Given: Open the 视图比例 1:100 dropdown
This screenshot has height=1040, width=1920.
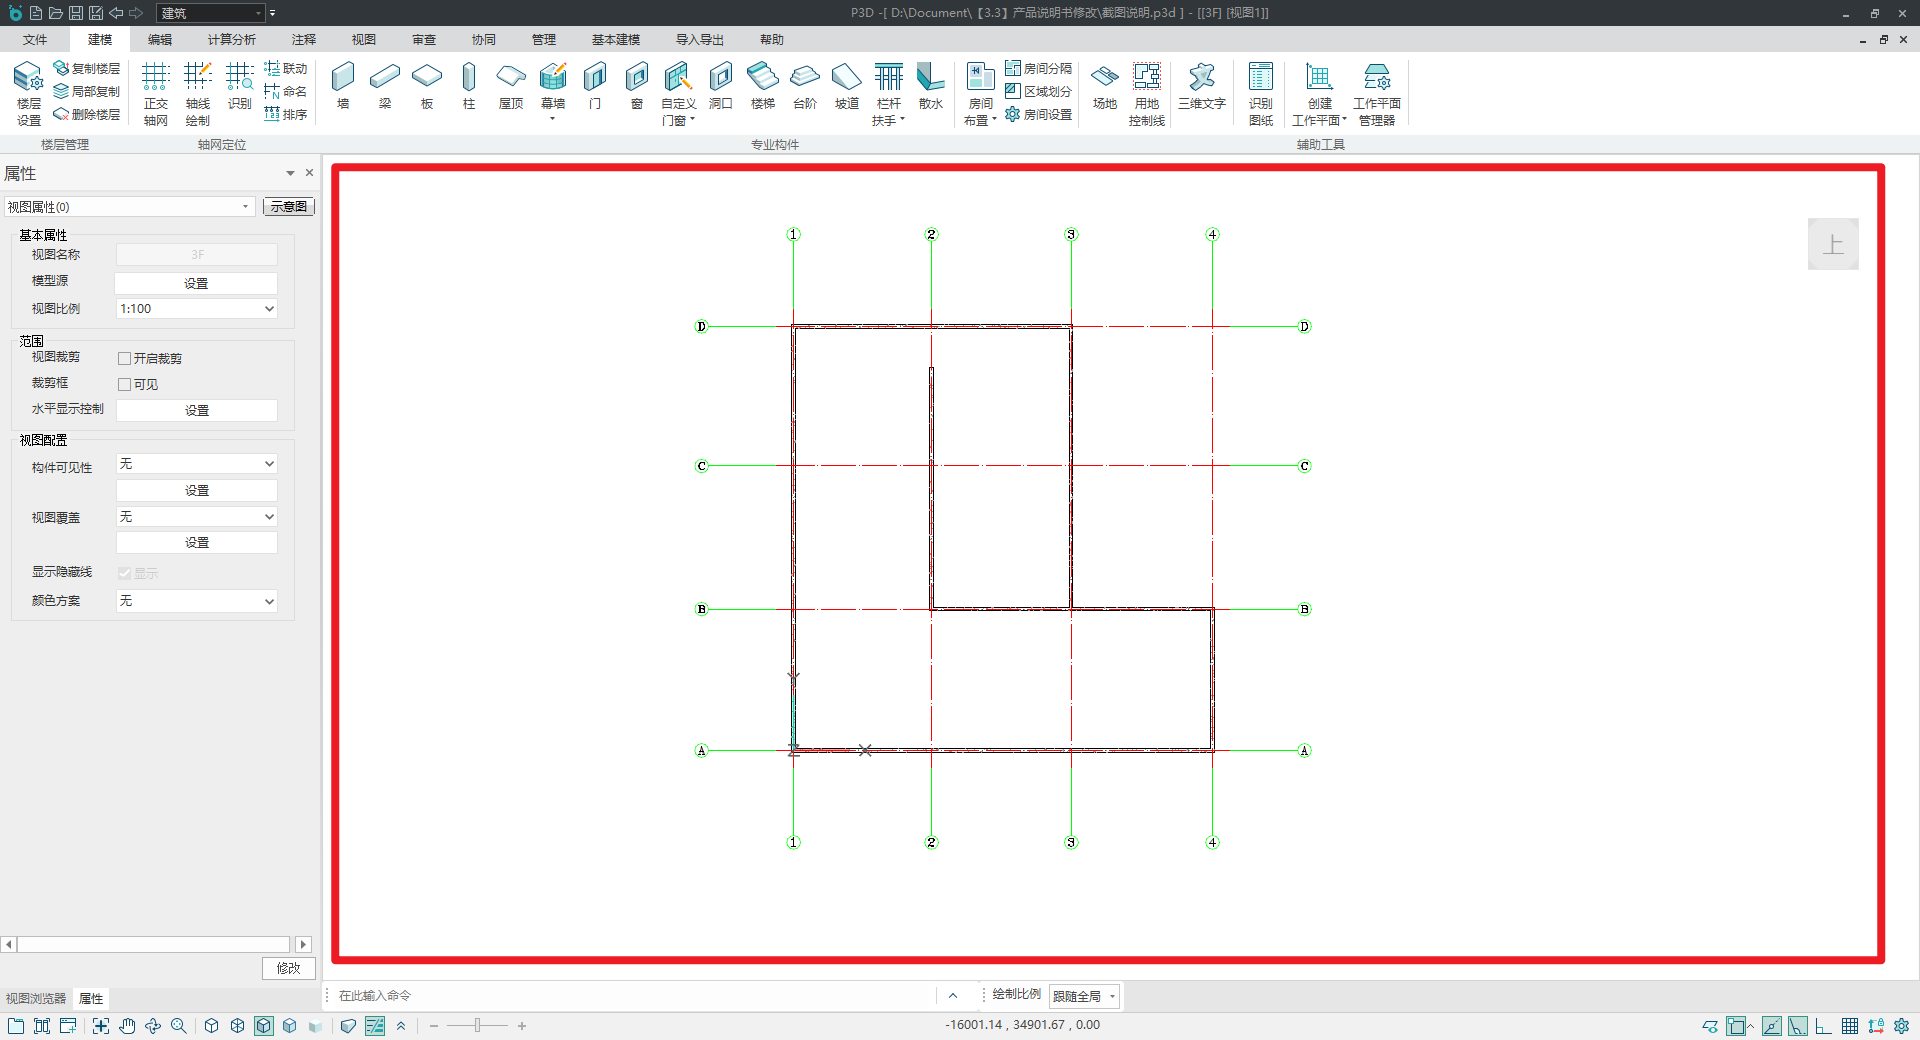Looking at the screenshot, I should point(197,309).
